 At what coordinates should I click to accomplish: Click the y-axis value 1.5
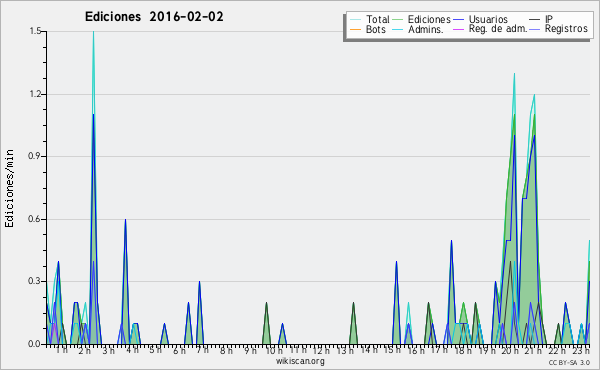tap(36, 31)
